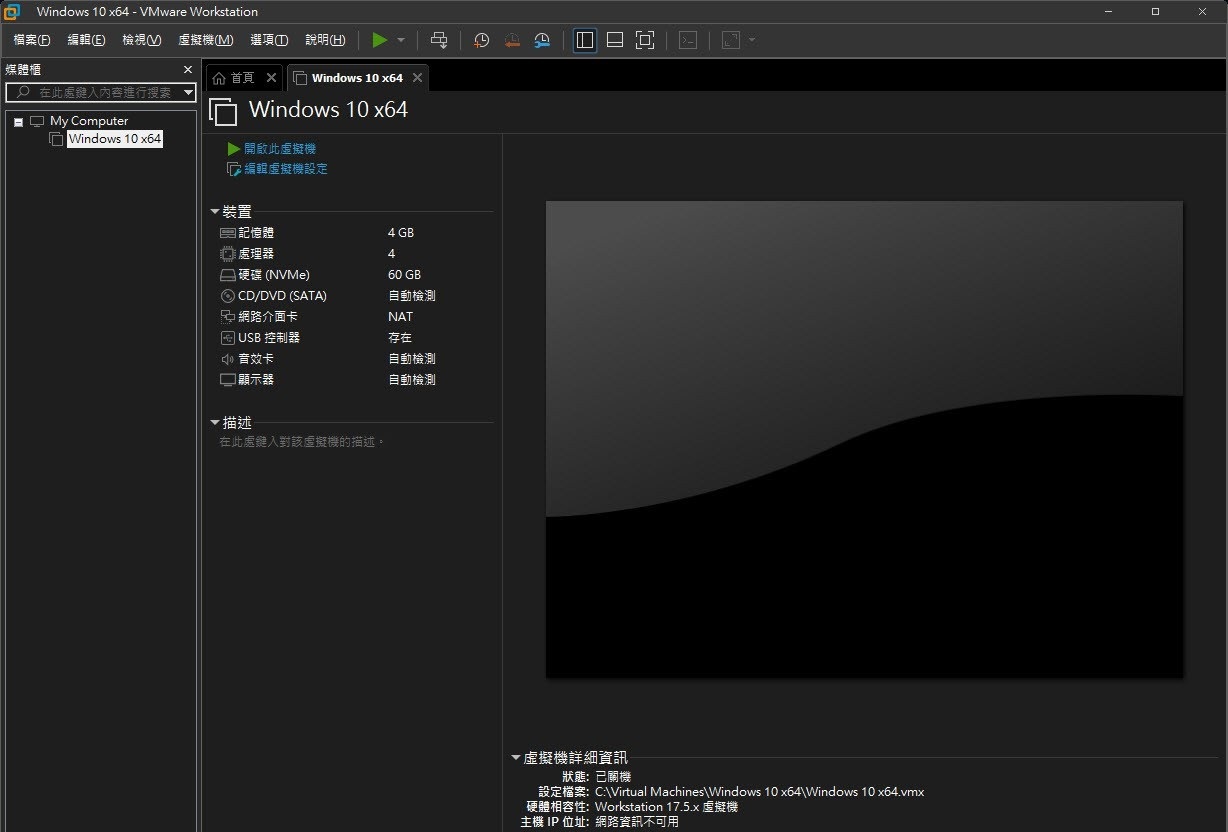Image resolution: width=1228 pixels, height=832 pixels.
Task: Click the take snapshot clock icon
Action: [481, 40]
